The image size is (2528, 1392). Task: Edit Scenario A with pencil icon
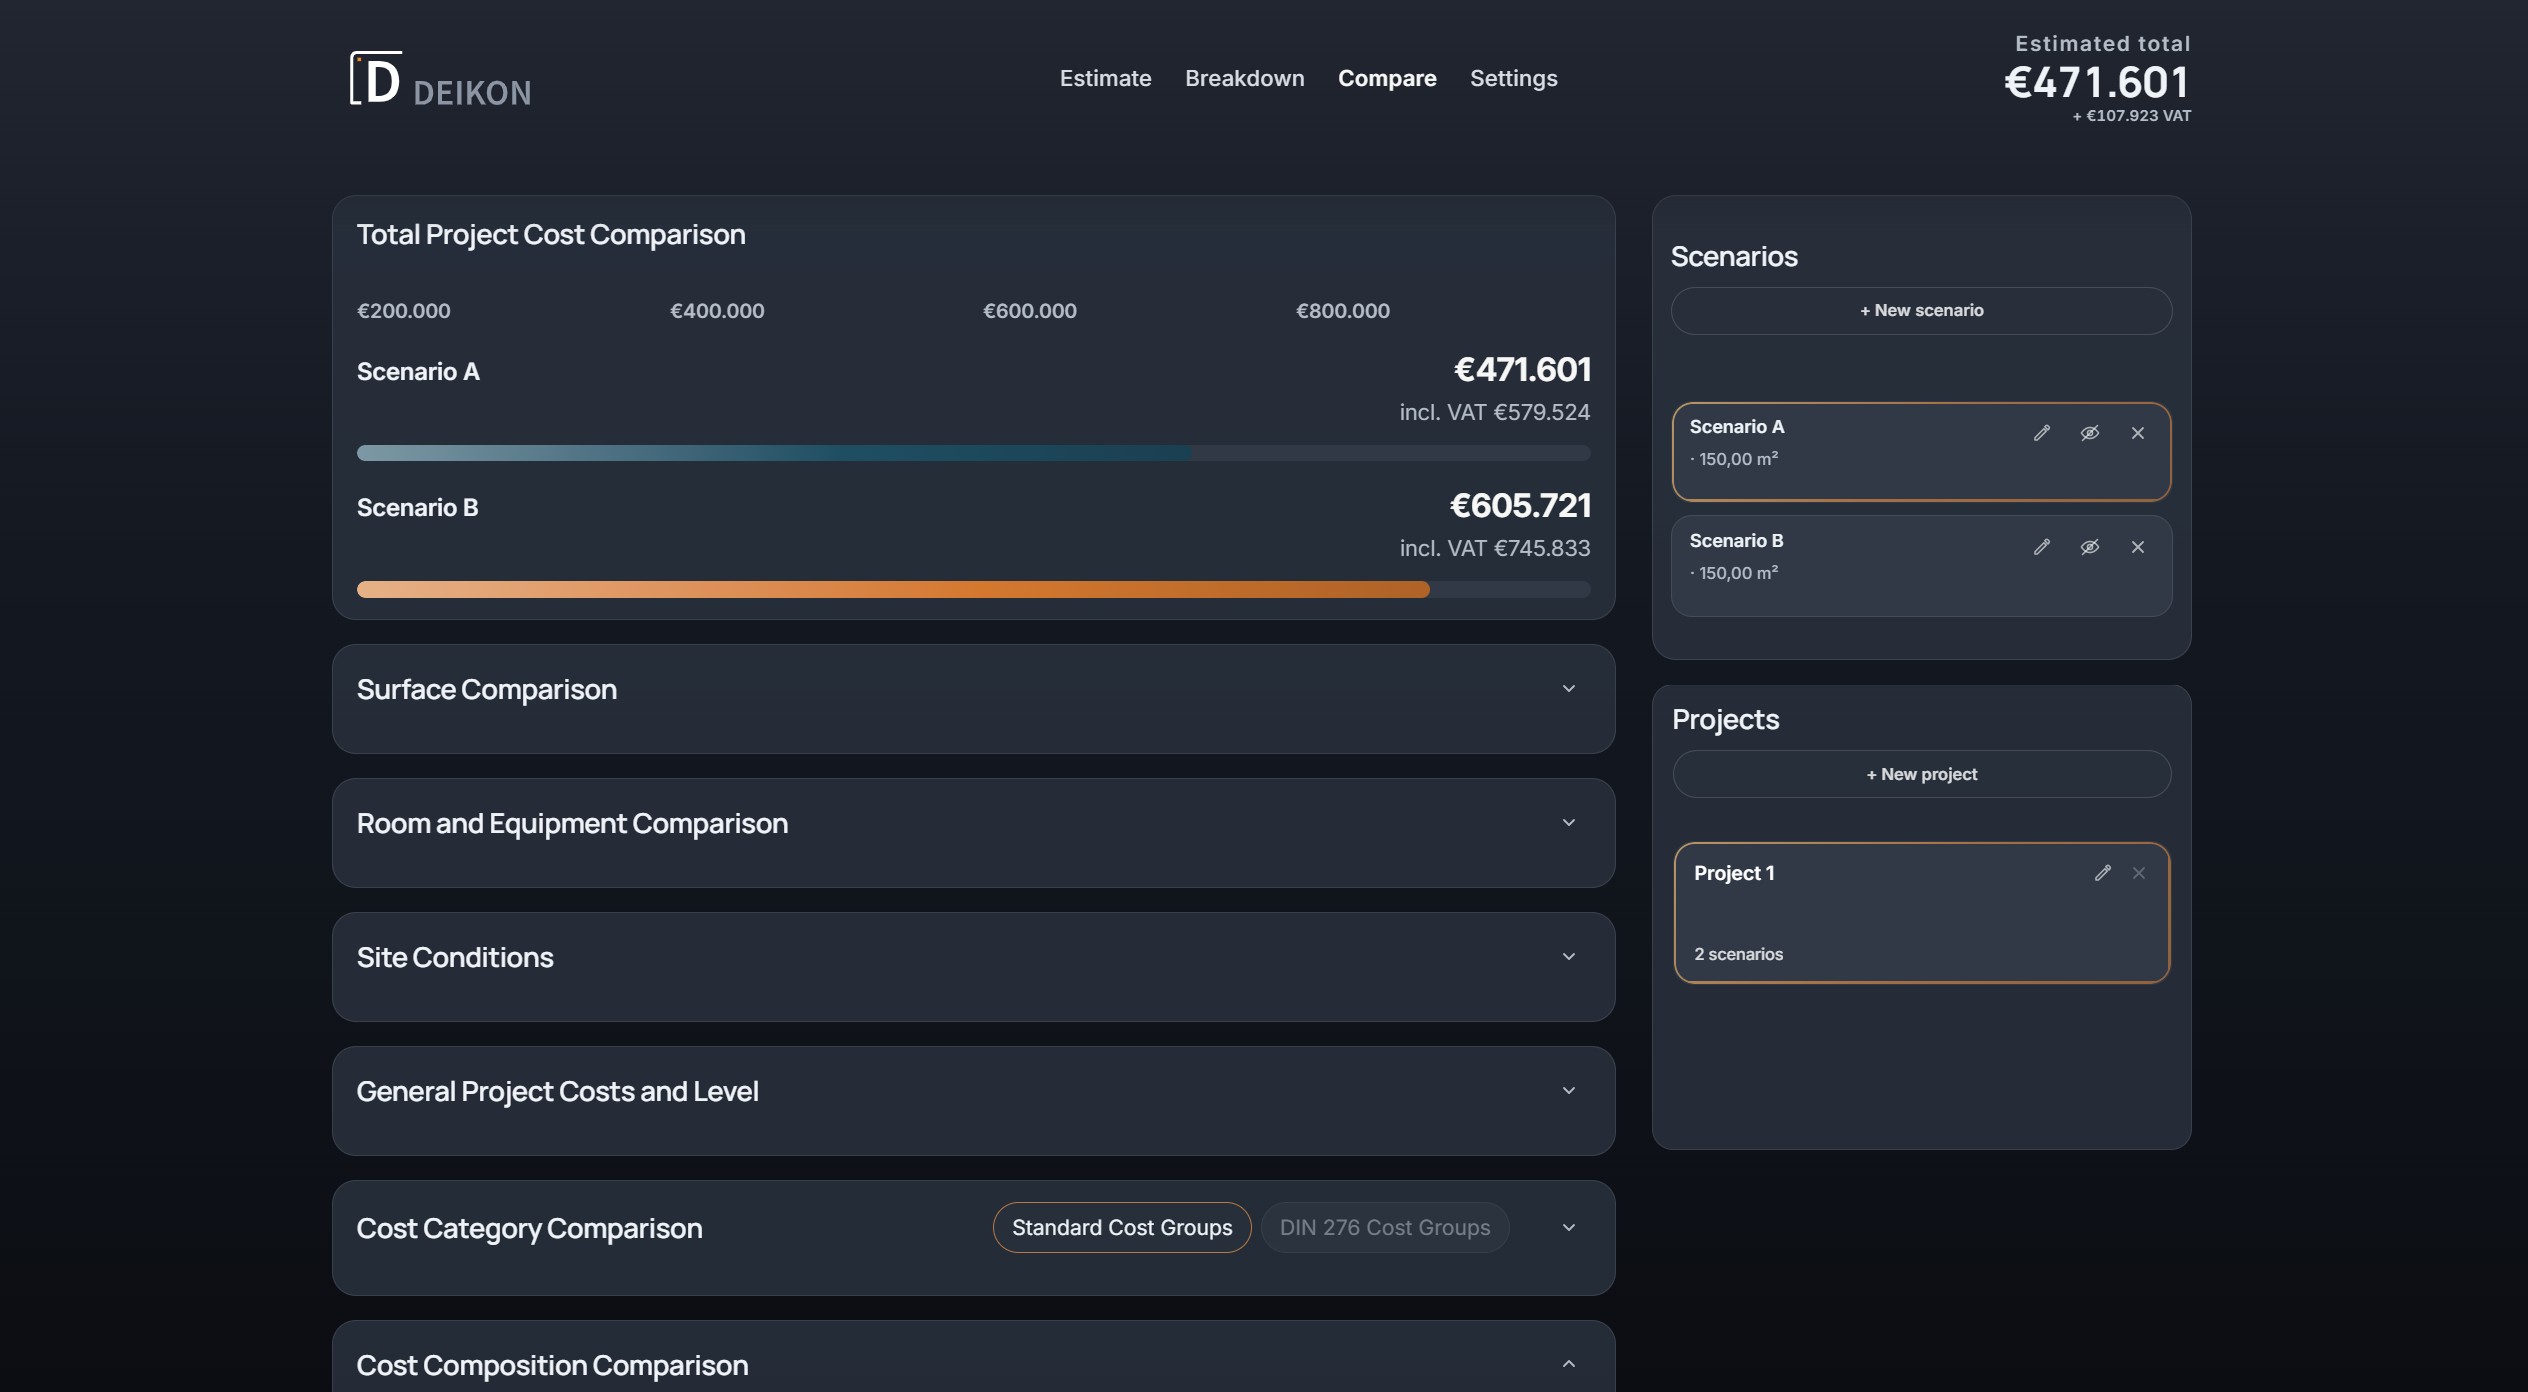pos(2041,433)
